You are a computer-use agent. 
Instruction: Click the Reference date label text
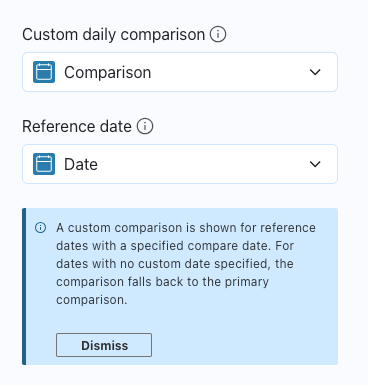77,127
